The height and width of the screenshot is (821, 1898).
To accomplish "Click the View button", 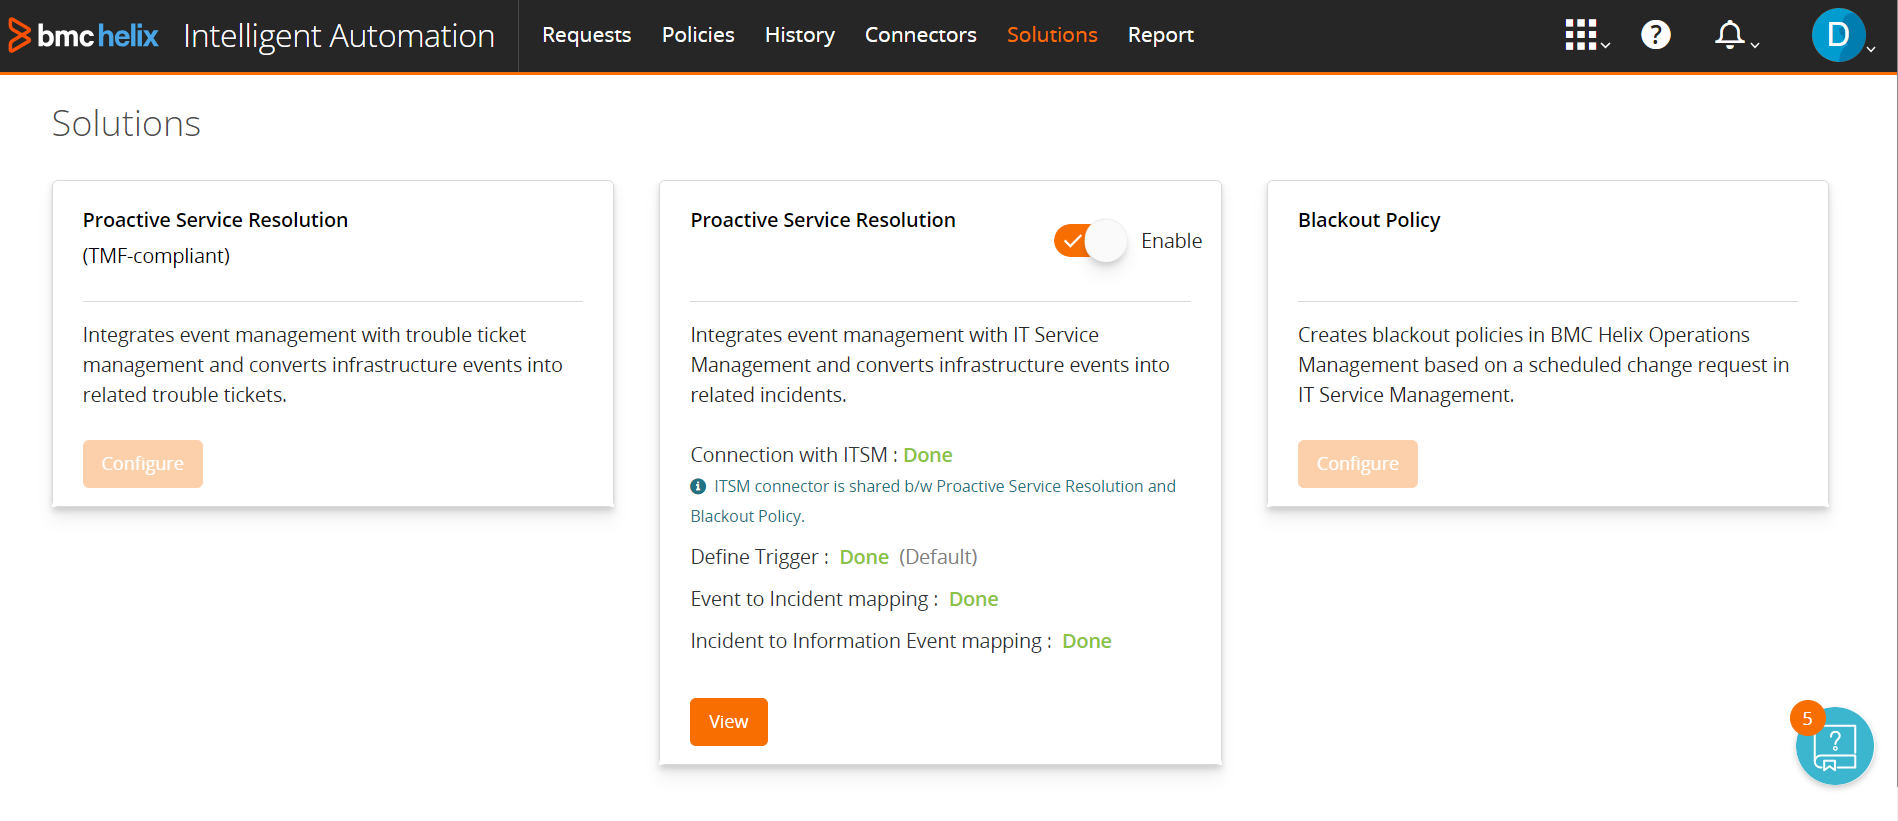I will [x=729, y=722].
